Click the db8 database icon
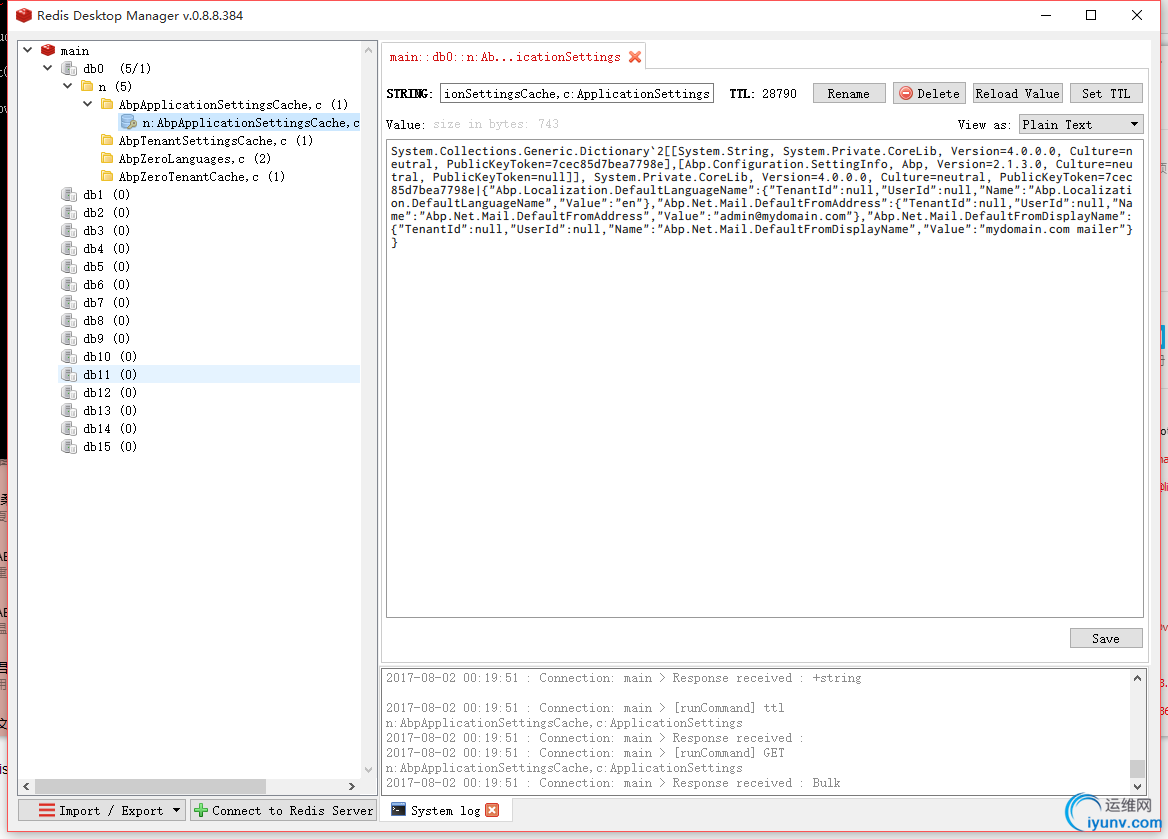 [x=69, y=320]
